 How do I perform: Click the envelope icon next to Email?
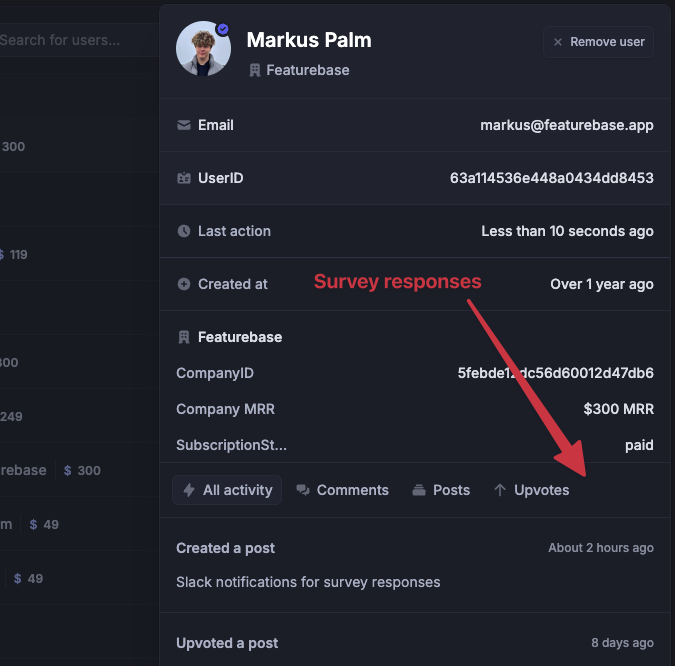tap(184, 125)
